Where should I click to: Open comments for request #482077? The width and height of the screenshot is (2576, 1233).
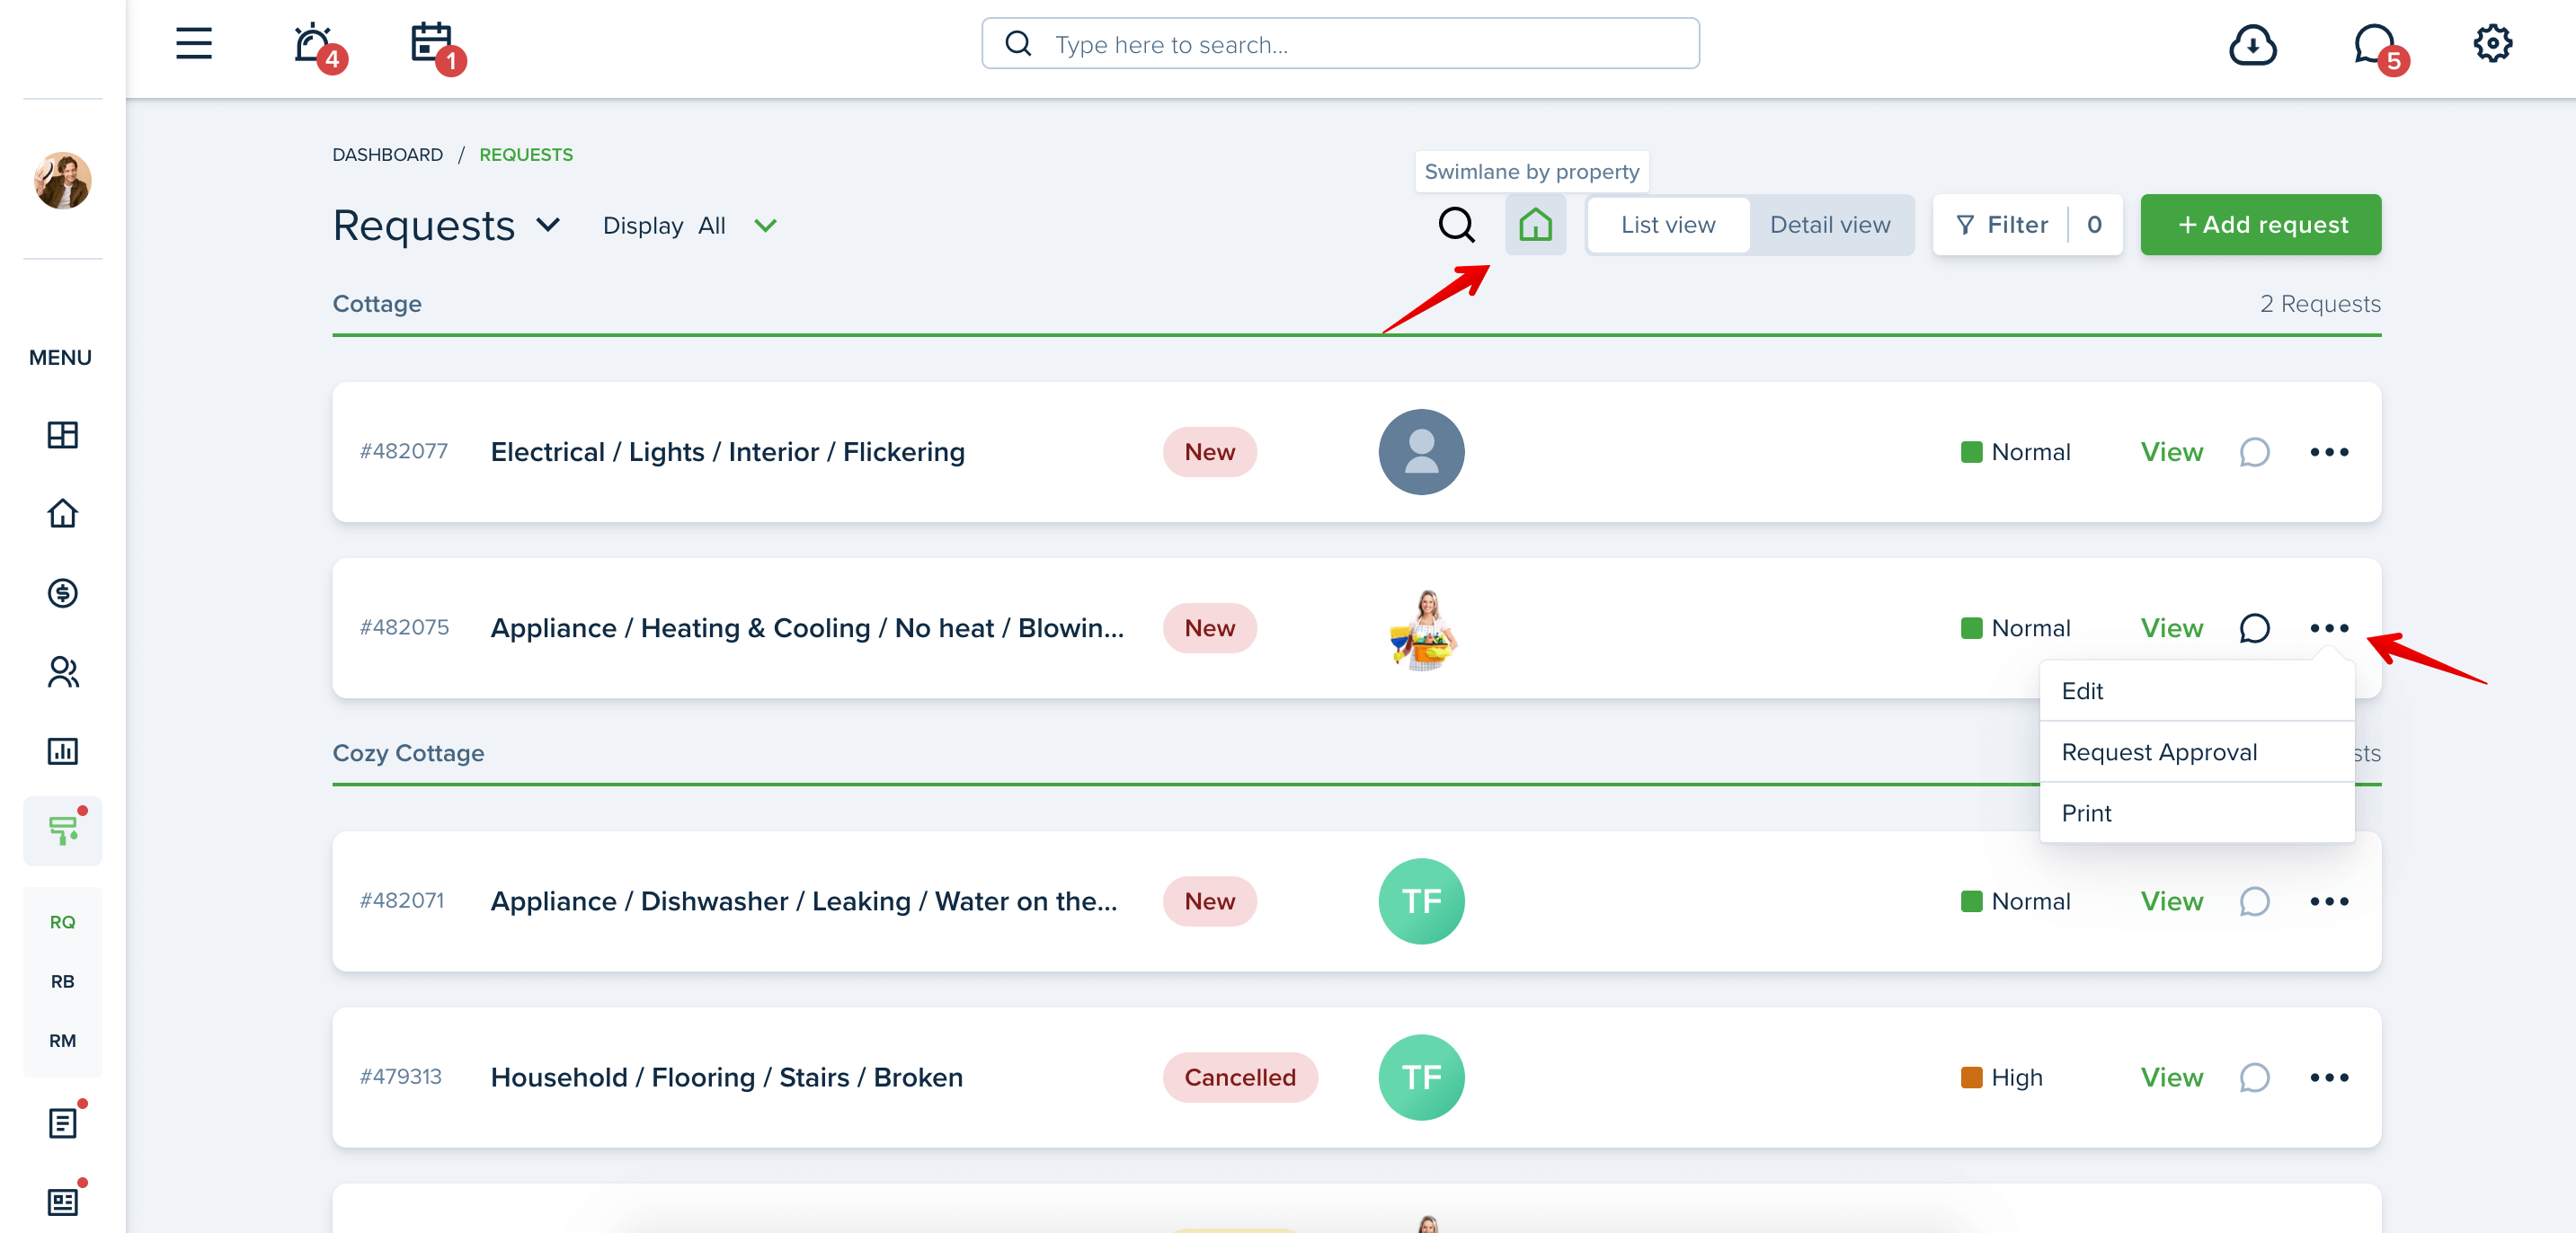2254,452
